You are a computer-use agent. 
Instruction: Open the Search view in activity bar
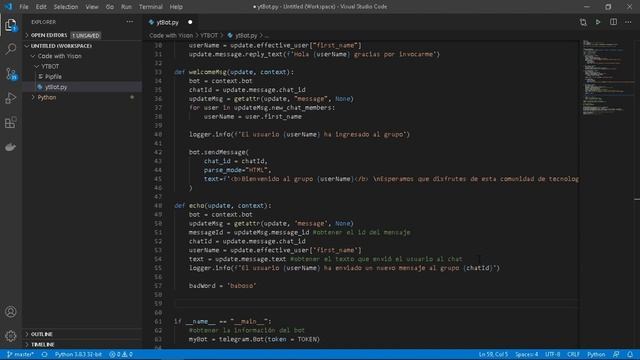tap(11, 49)
